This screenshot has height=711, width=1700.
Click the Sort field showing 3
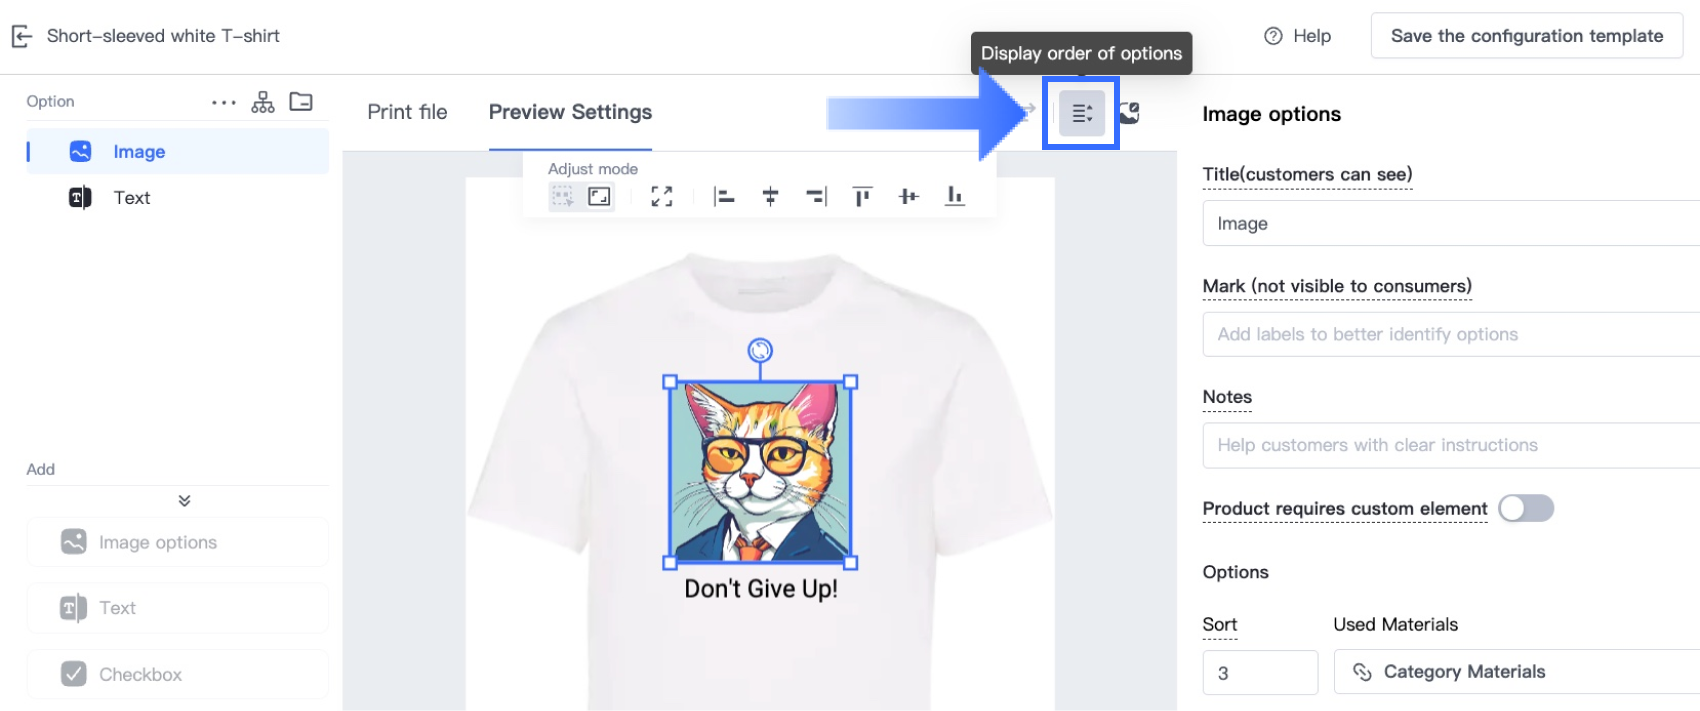(x=1260, y=672)
